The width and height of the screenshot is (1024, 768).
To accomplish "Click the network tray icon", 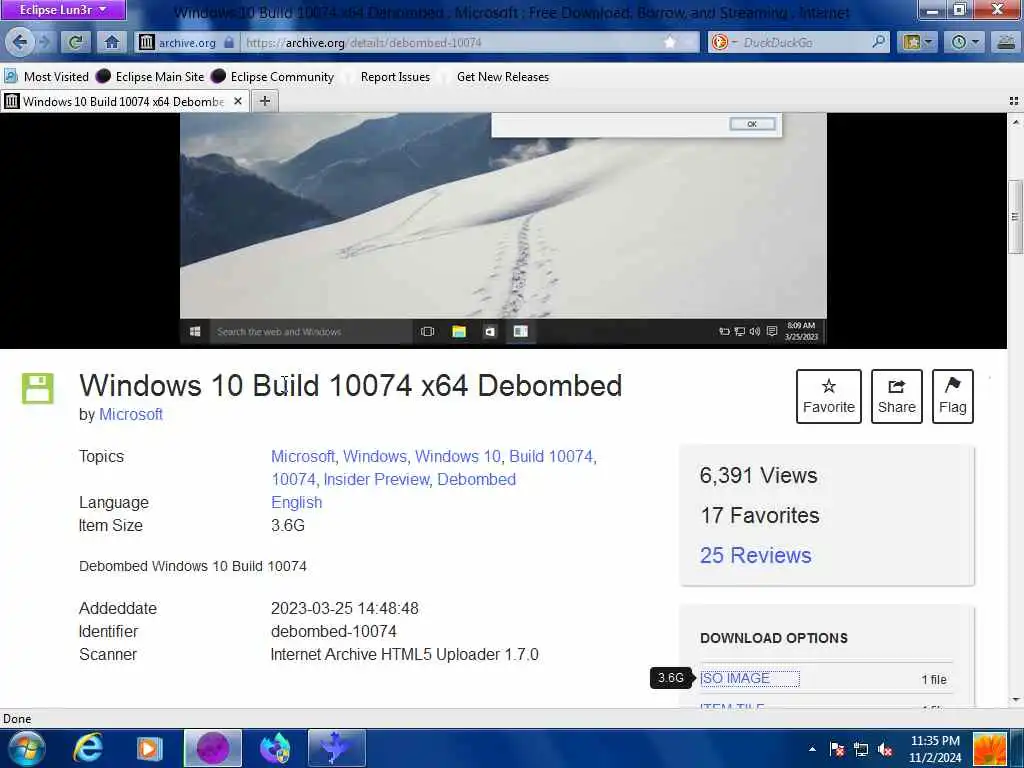I will (861, 749).
